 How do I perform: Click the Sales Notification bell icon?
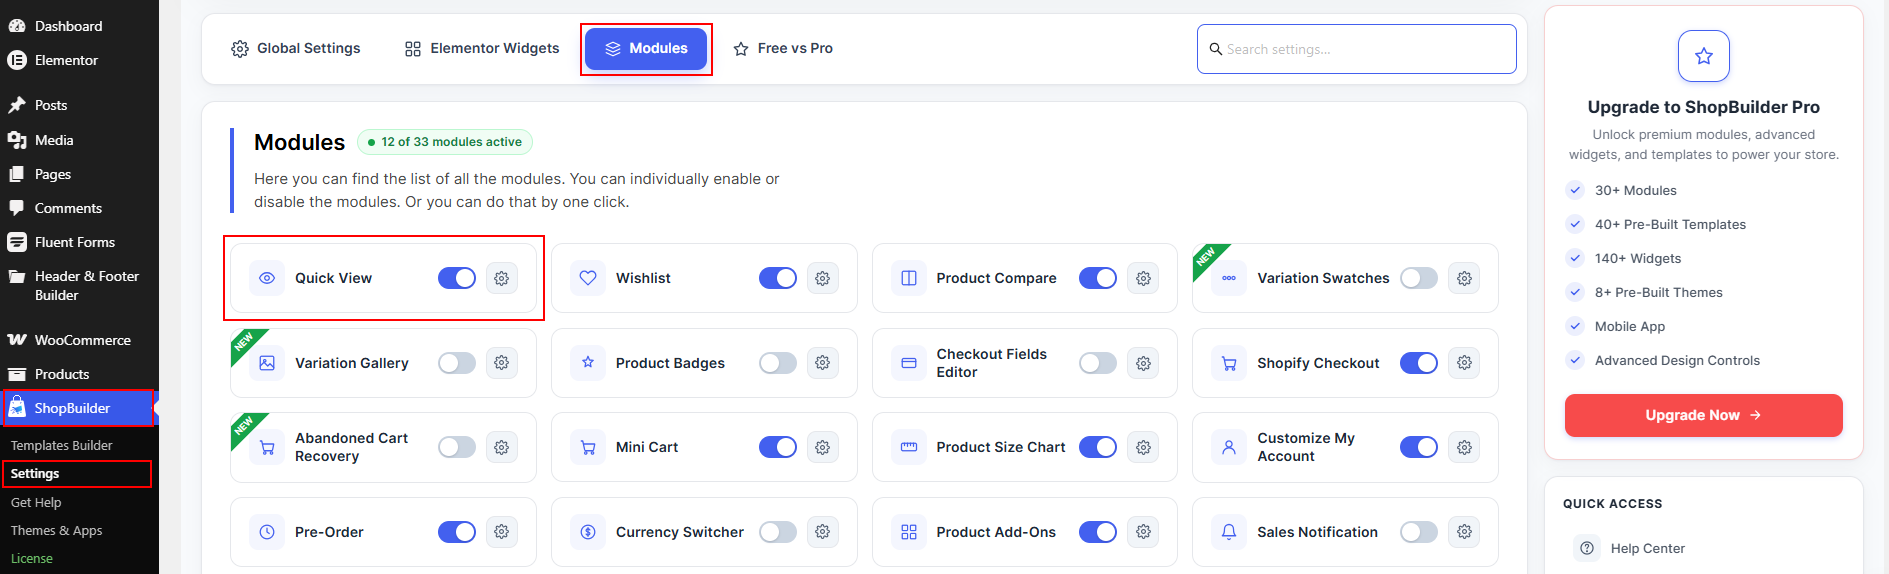[x=1229, y=532]
